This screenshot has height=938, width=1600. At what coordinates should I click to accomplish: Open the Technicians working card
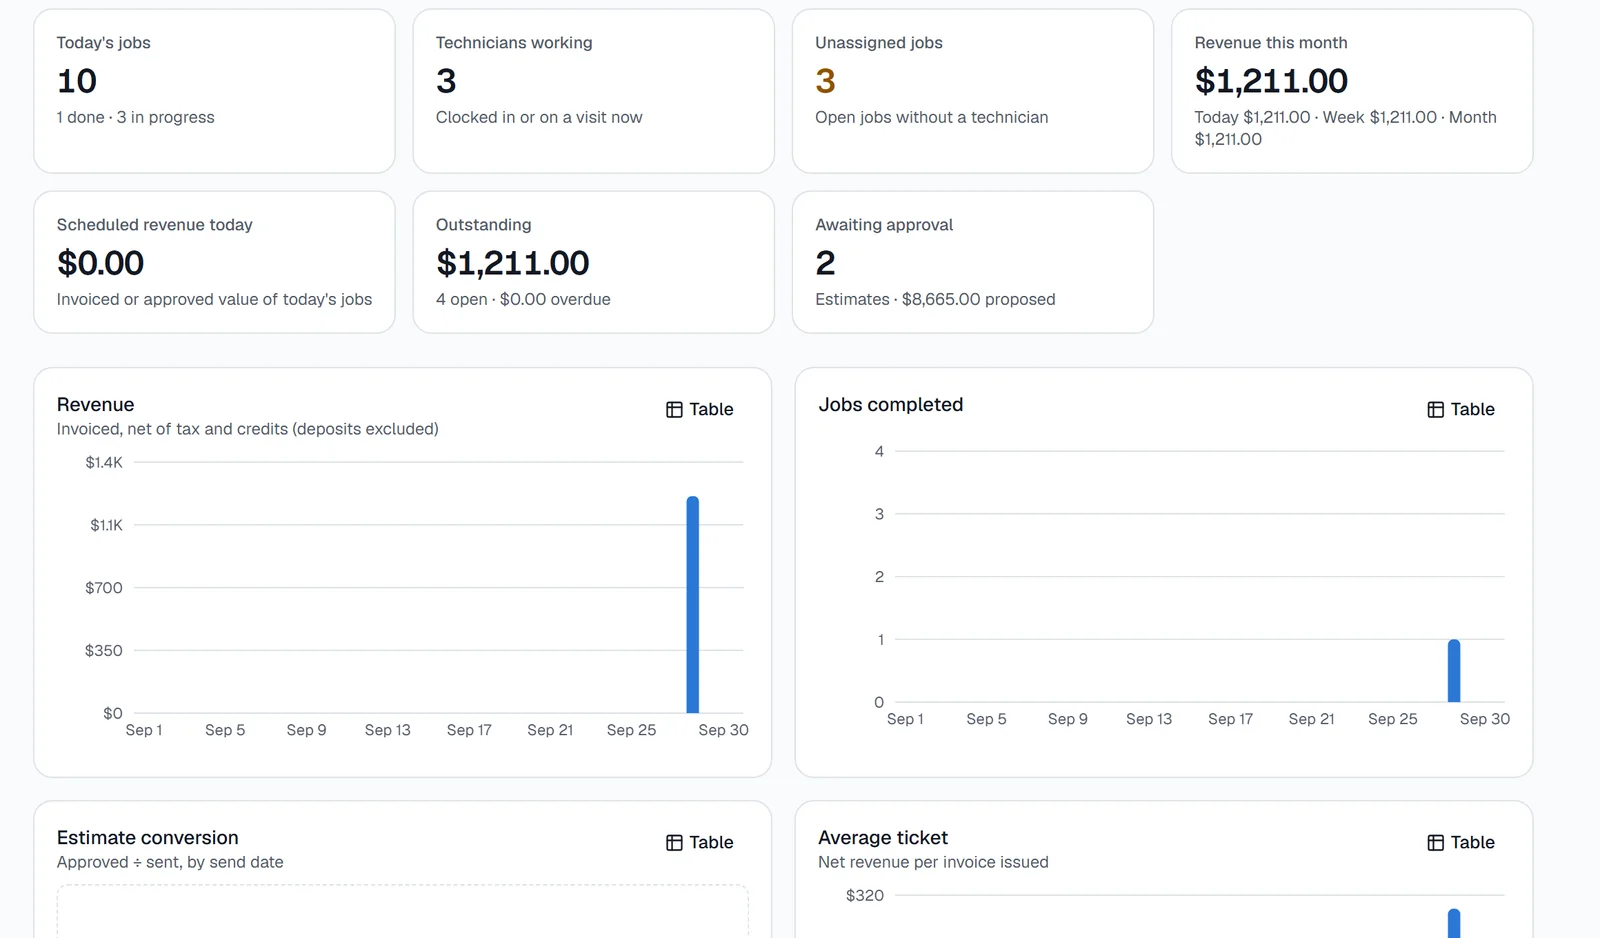(593, 91)
